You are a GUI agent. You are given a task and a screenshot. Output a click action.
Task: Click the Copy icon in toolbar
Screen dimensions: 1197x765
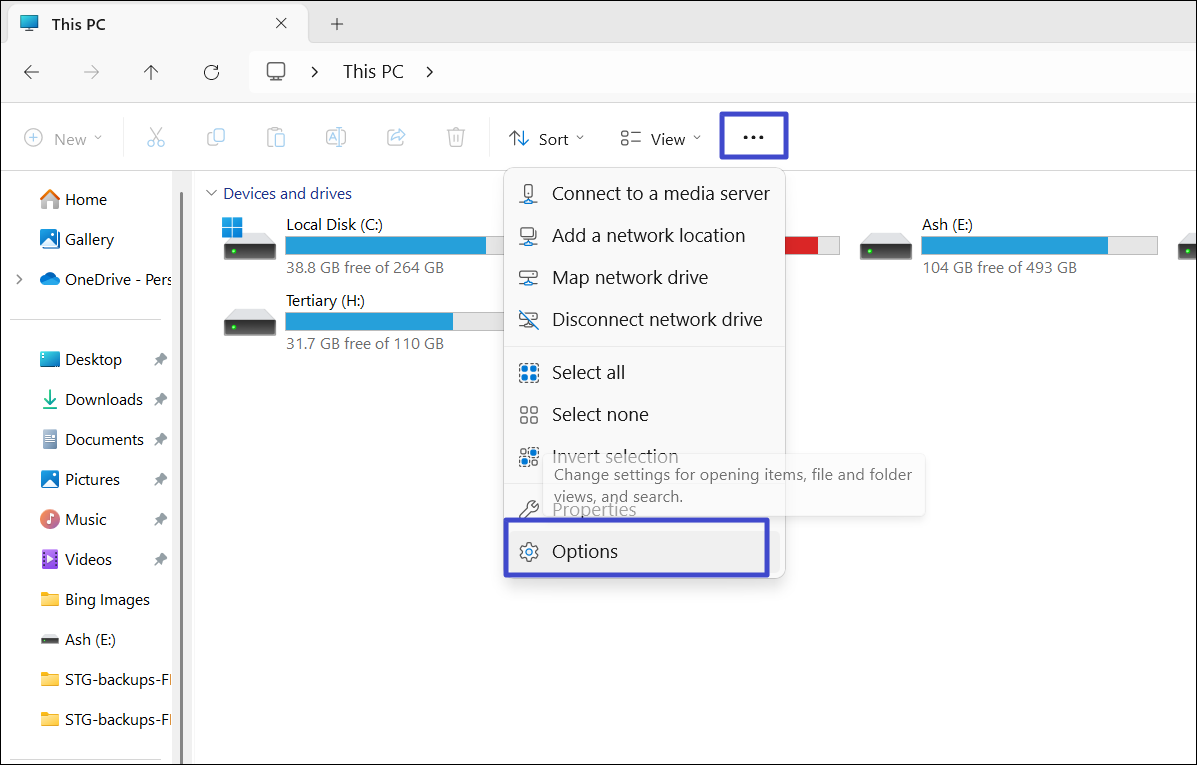215,138
